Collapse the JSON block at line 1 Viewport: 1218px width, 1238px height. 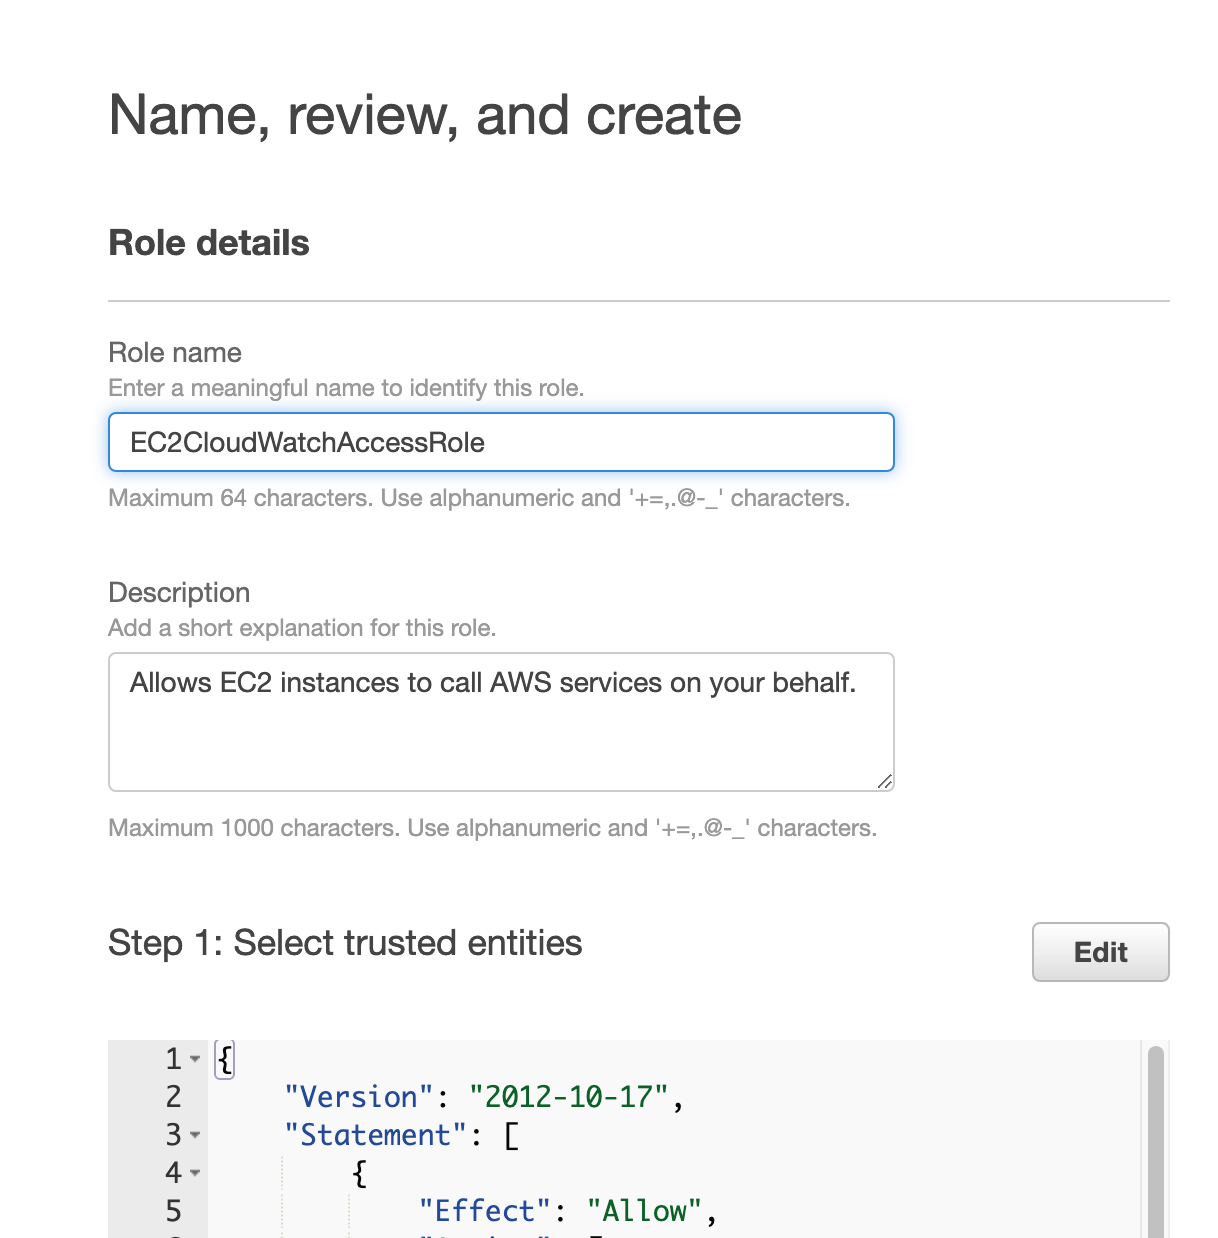click(195, 1059)
